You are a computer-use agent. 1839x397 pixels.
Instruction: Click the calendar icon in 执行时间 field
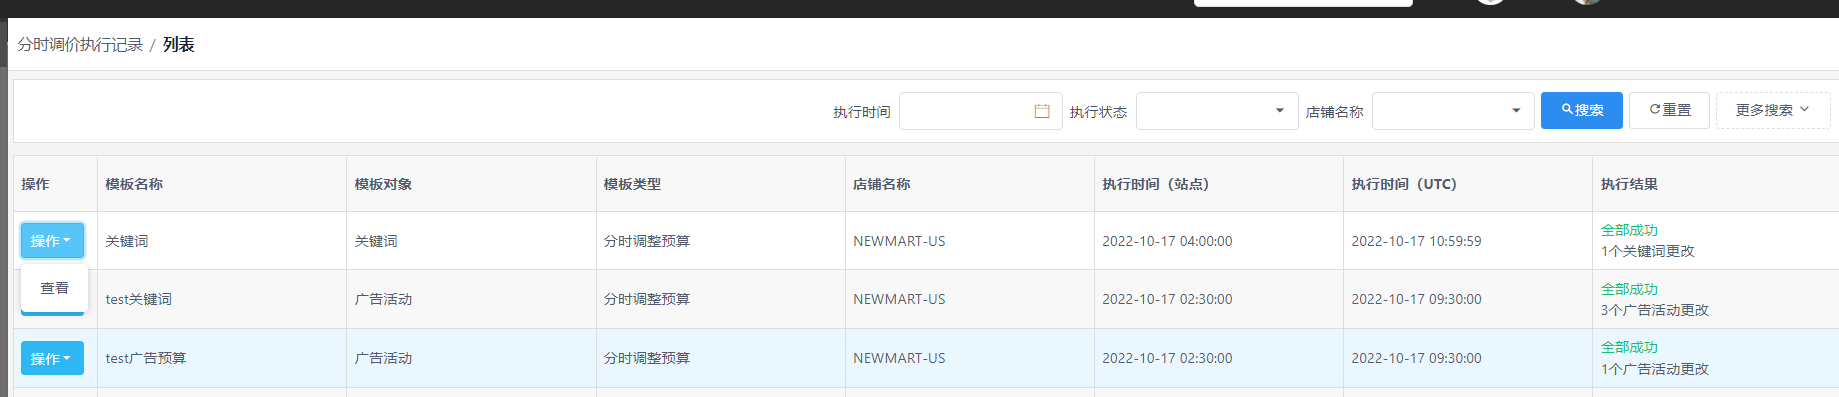1041,111
